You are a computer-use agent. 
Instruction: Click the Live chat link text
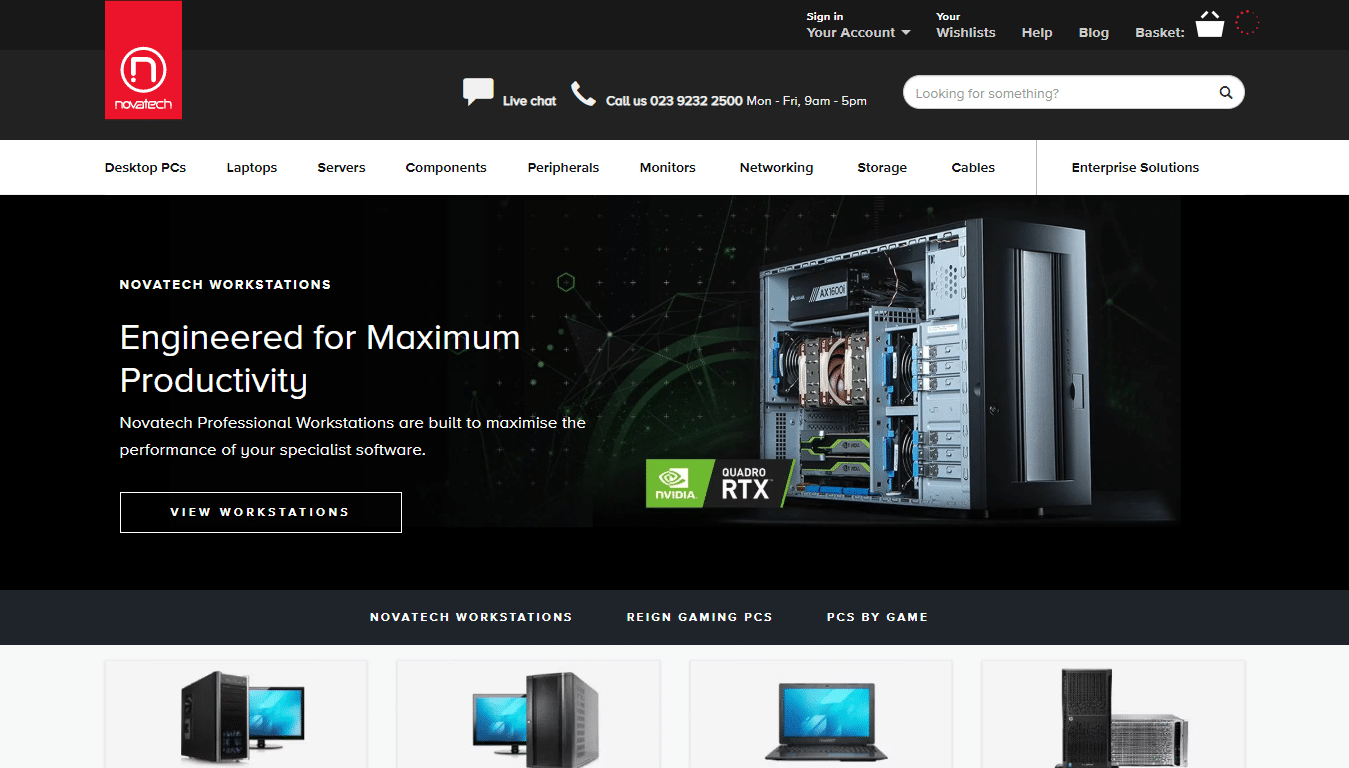tap(529, 101)
